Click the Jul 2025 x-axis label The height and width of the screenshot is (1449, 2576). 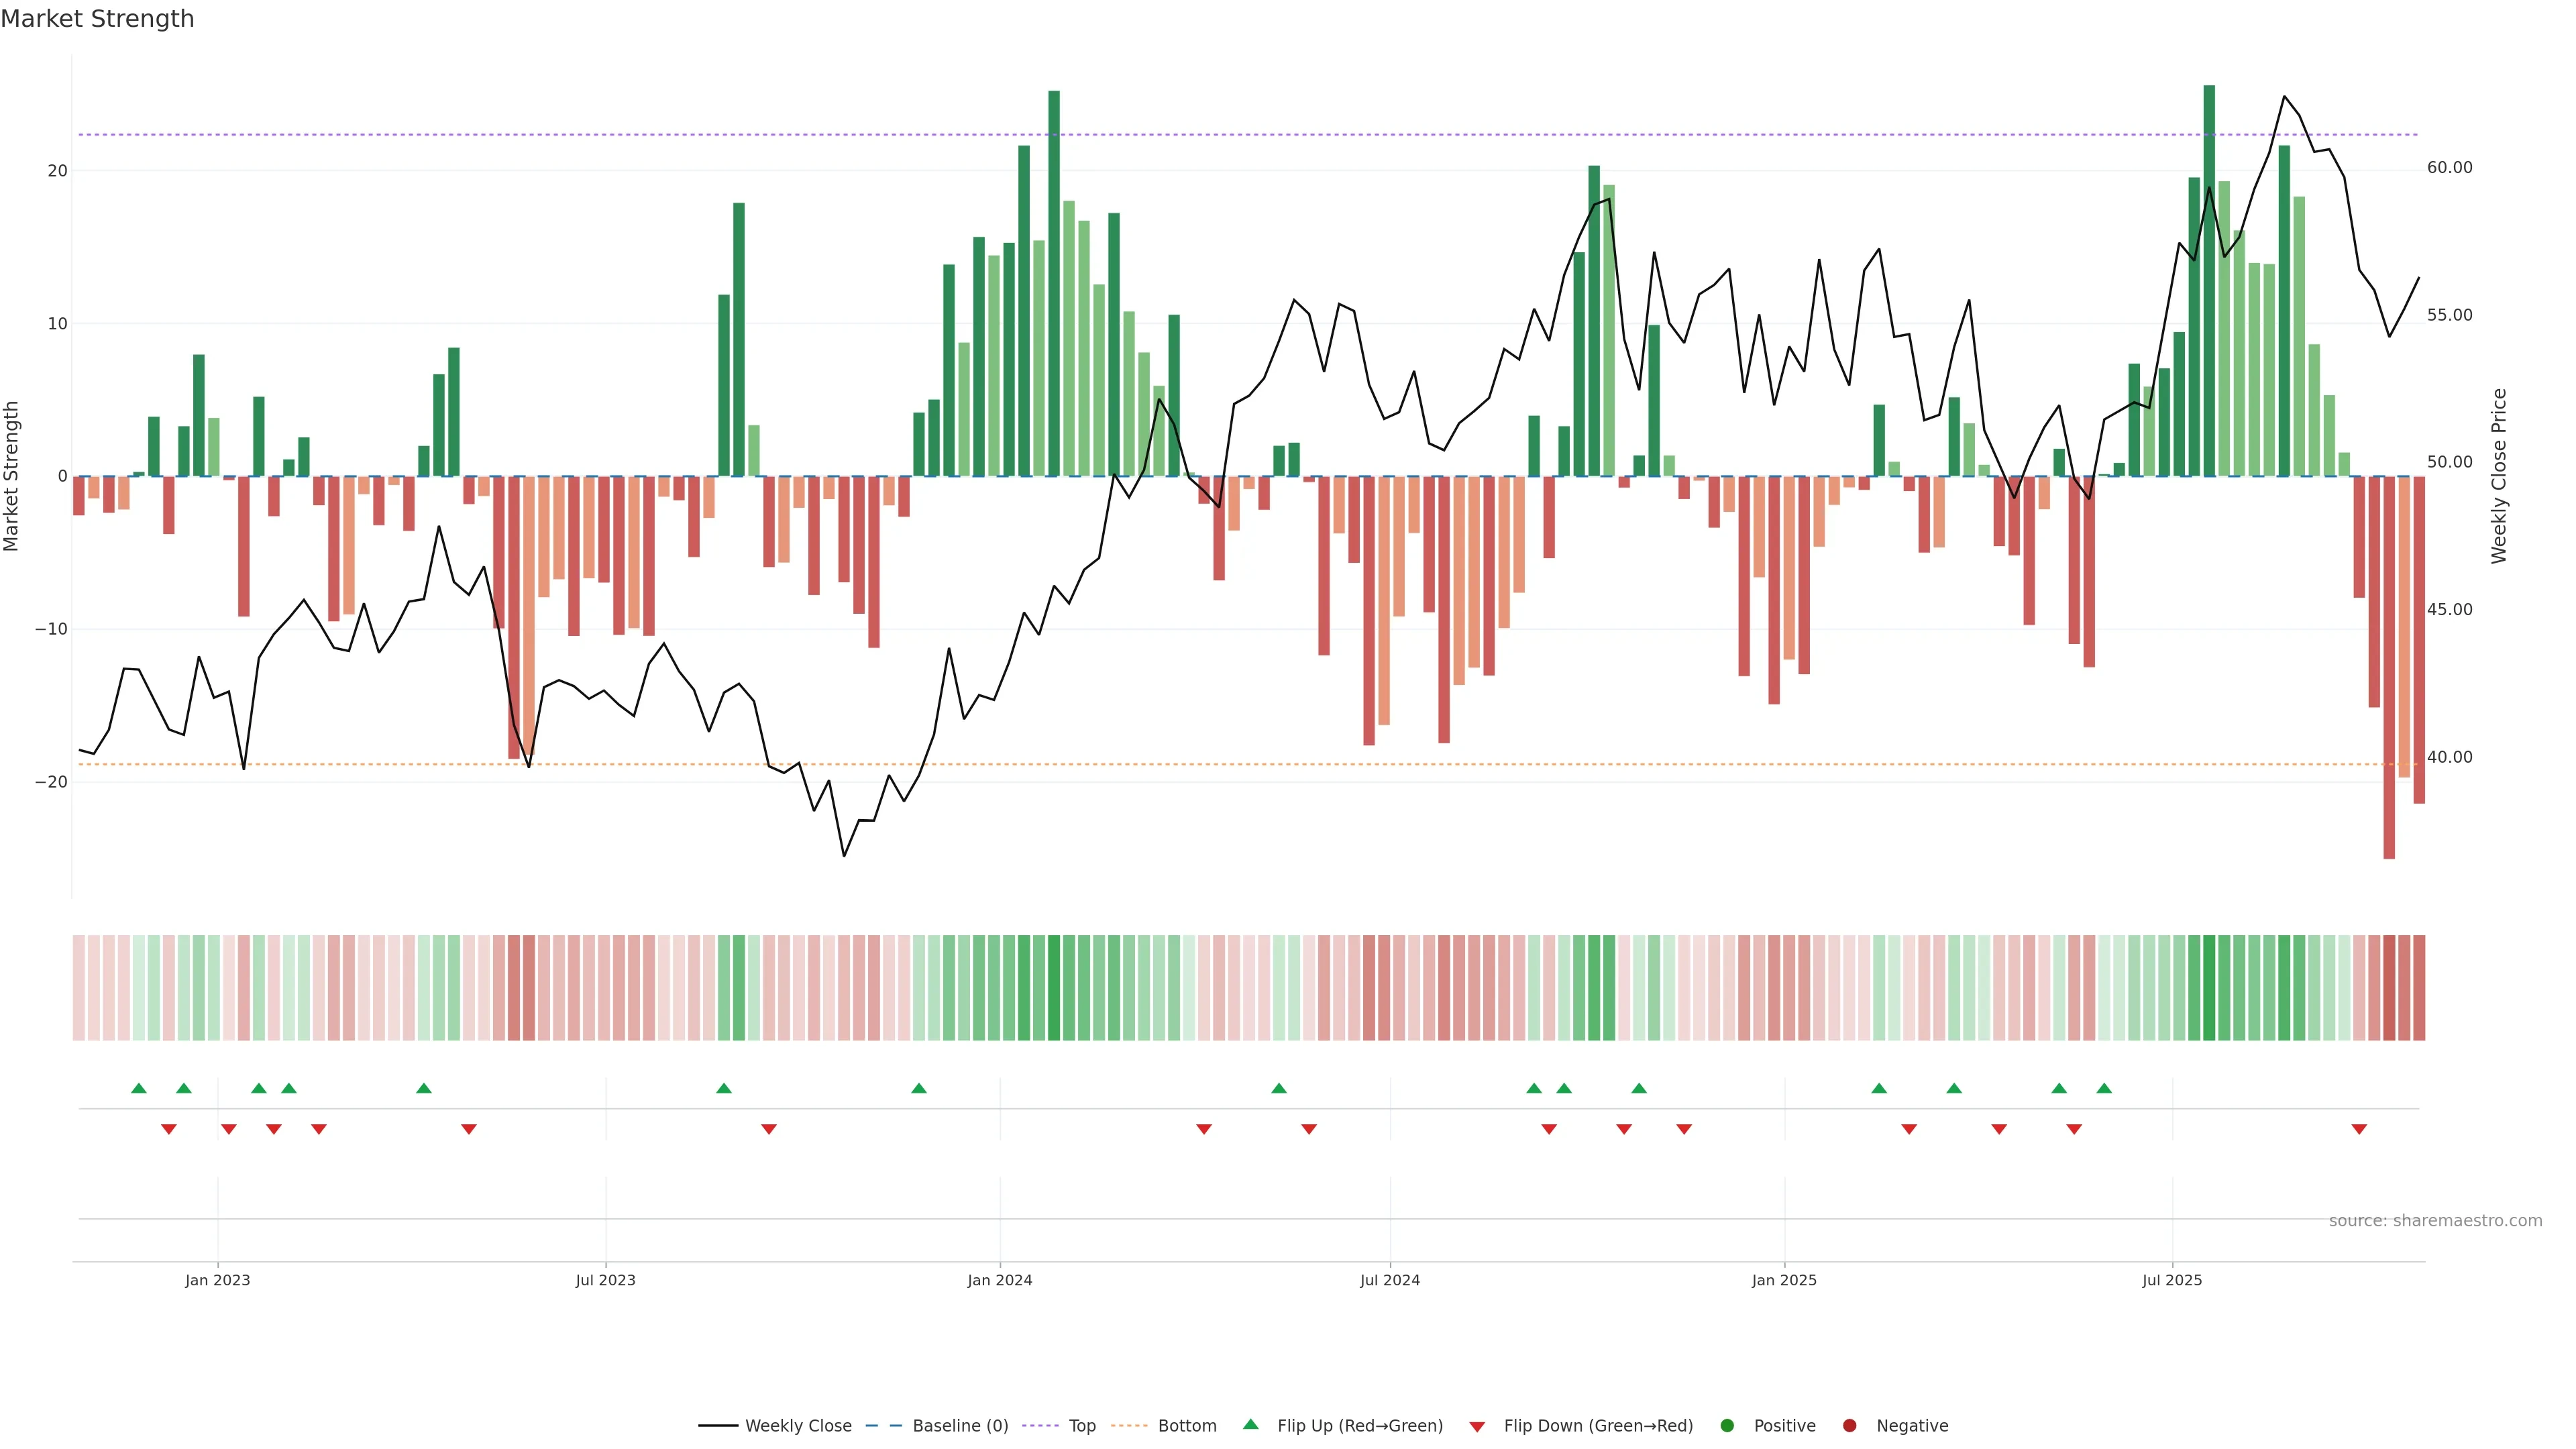click(2171, 1280)
